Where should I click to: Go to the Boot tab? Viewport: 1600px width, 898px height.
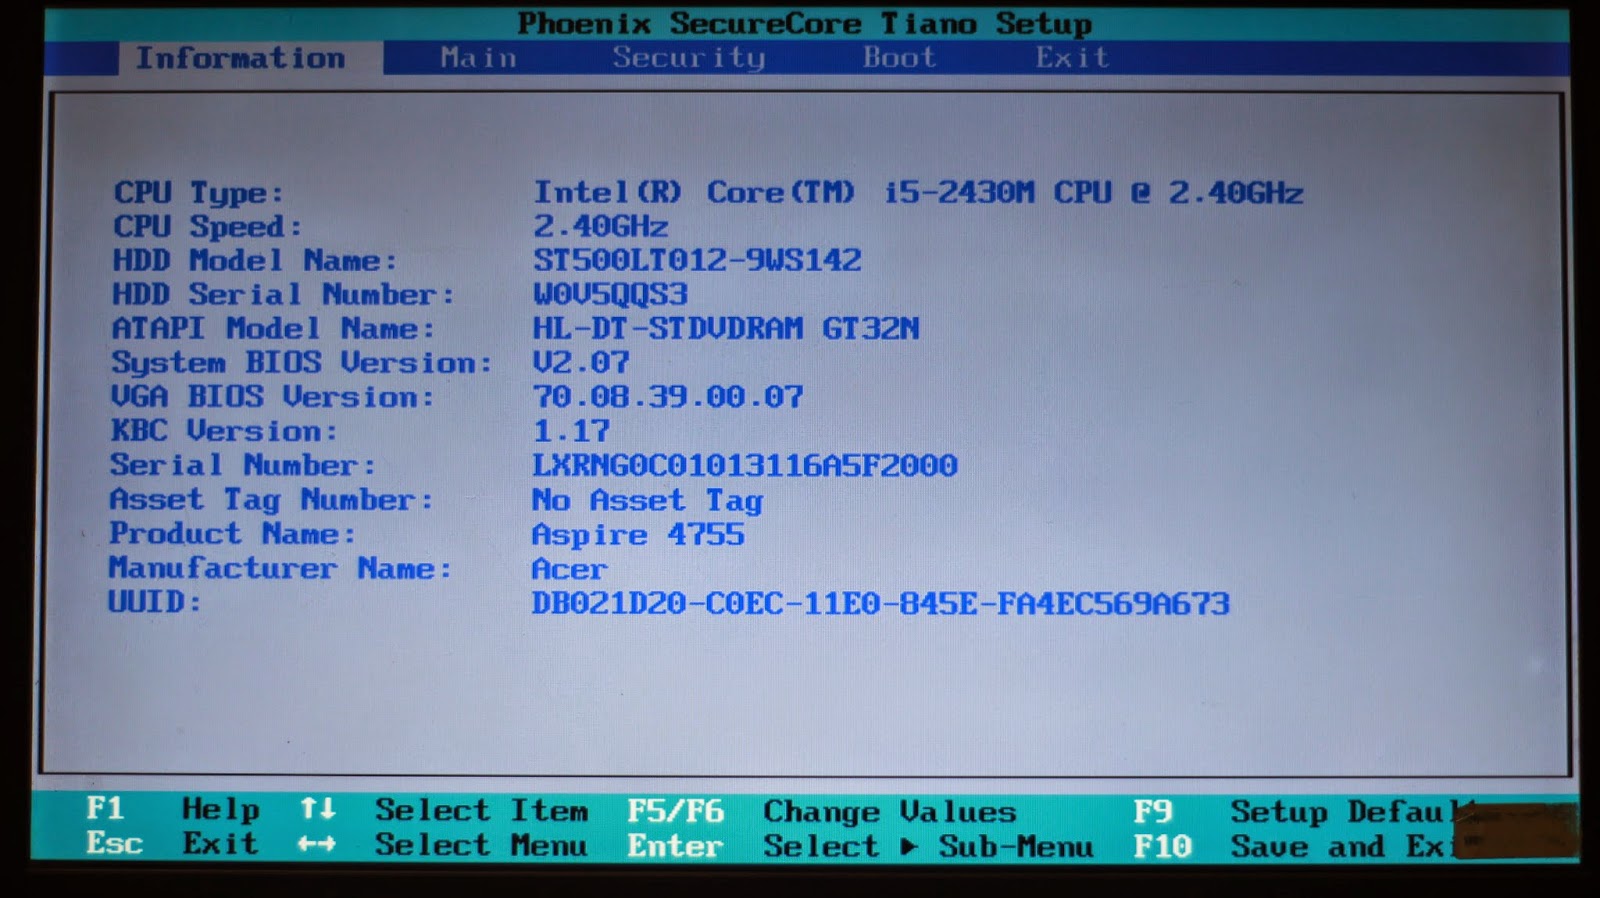point(899,57)
